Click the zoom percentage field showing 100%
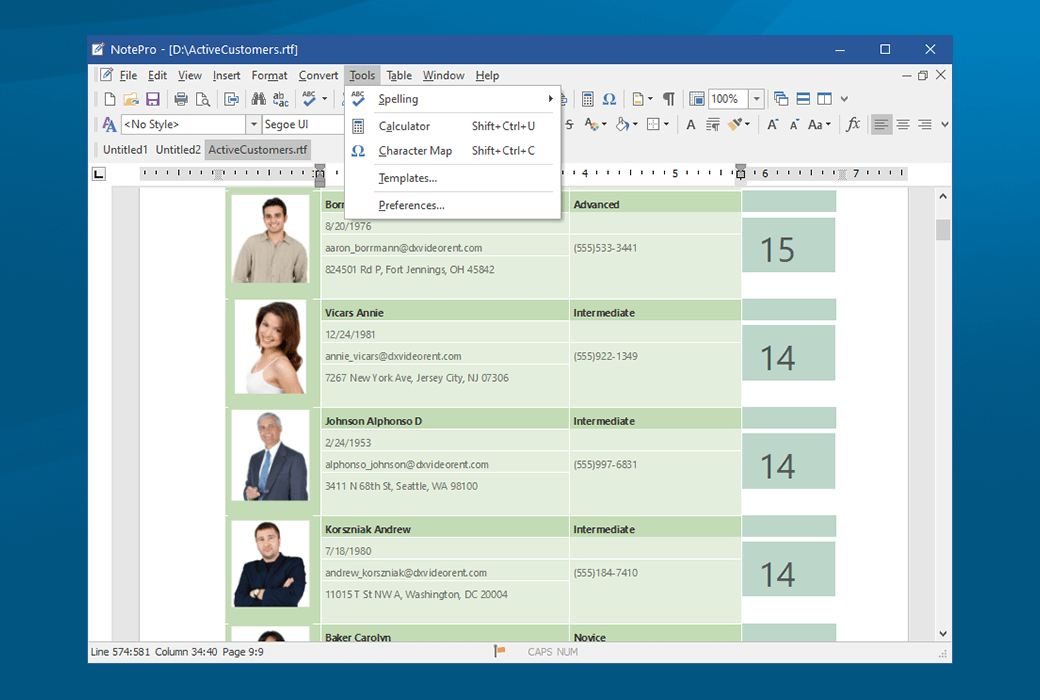Image resolution: width=1040 pixels, height=700 pixels. [x=729, y=100]
